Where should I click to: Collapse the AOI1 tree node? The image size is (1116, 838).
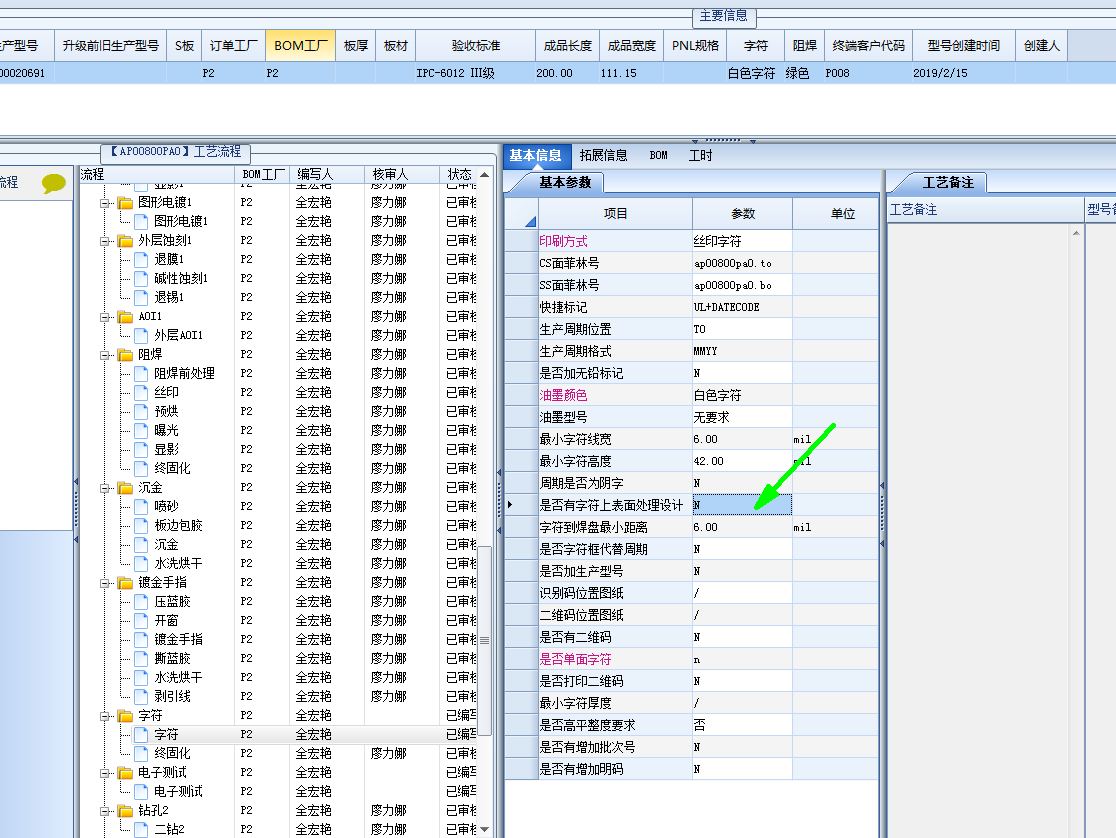pos(105,317)
